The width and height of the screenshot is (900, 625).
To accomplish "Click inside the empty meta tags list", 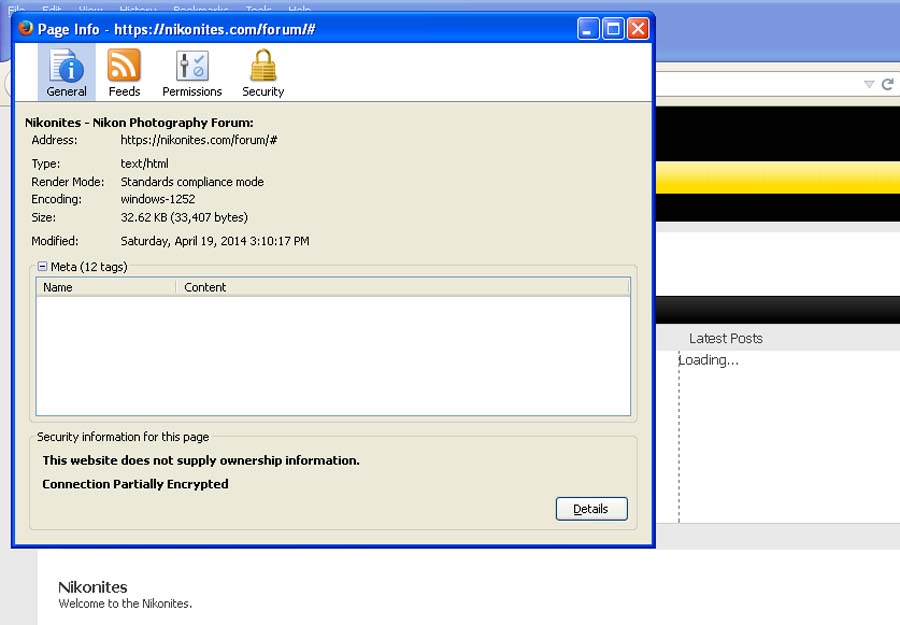I will tap(333, 355).
